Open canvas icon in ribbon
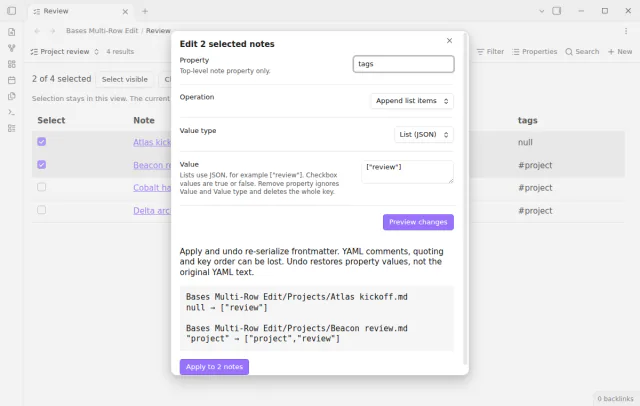640x406 pixels. [11, 64]
